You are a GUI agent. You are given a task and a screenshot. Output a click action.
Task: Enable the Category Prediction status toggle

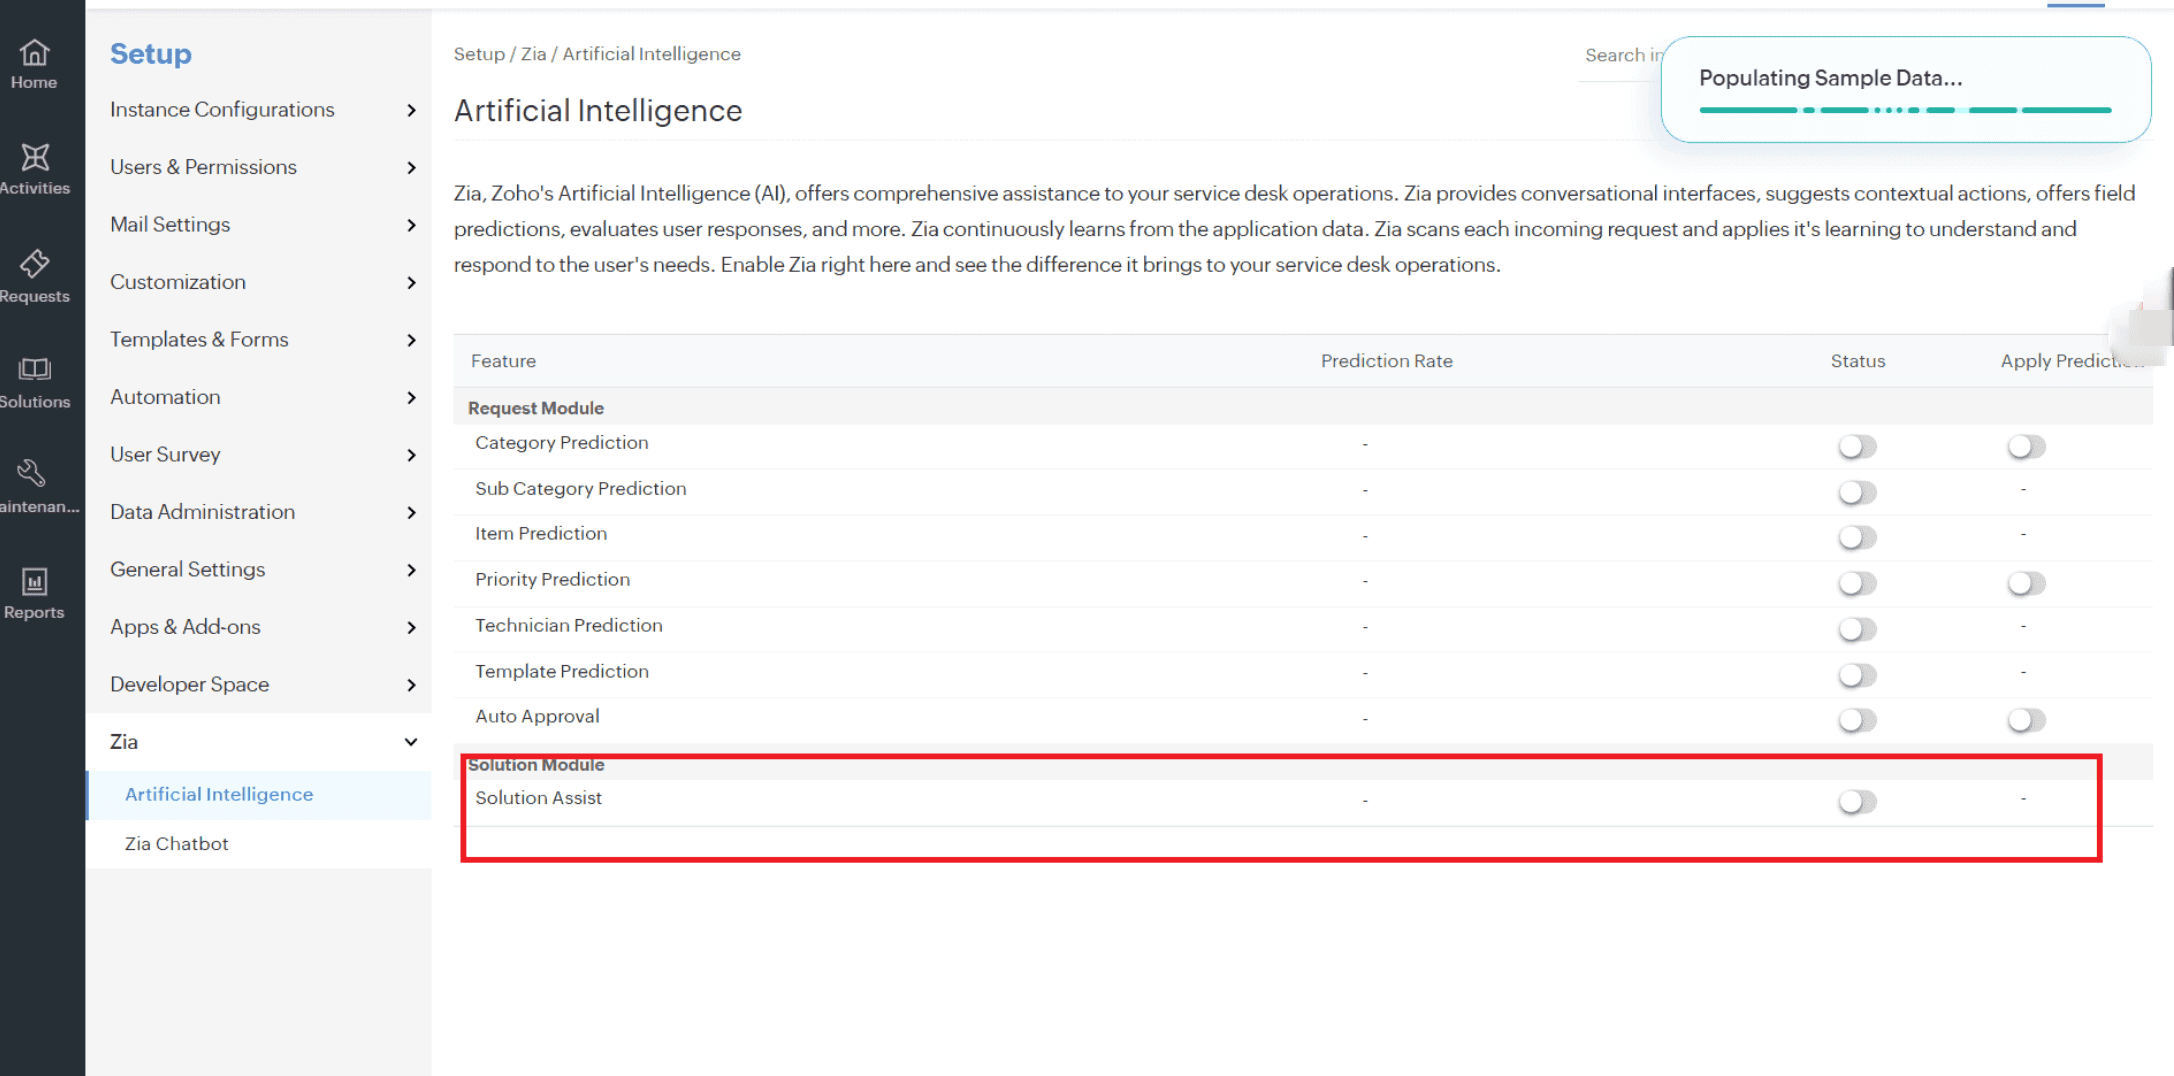click(x=1857, y=447)
